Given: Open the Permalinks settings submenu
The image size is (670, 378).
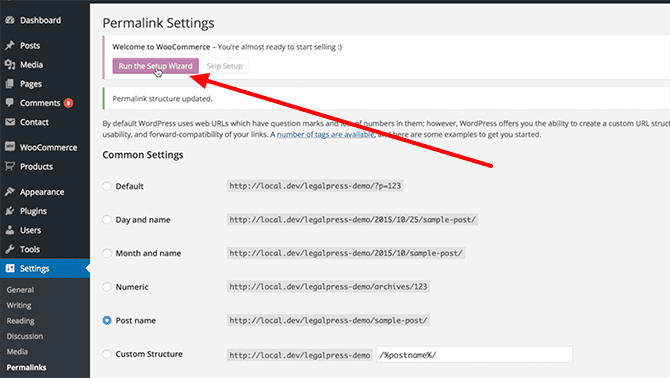Looking at the screenshot, I should point(26,367).
